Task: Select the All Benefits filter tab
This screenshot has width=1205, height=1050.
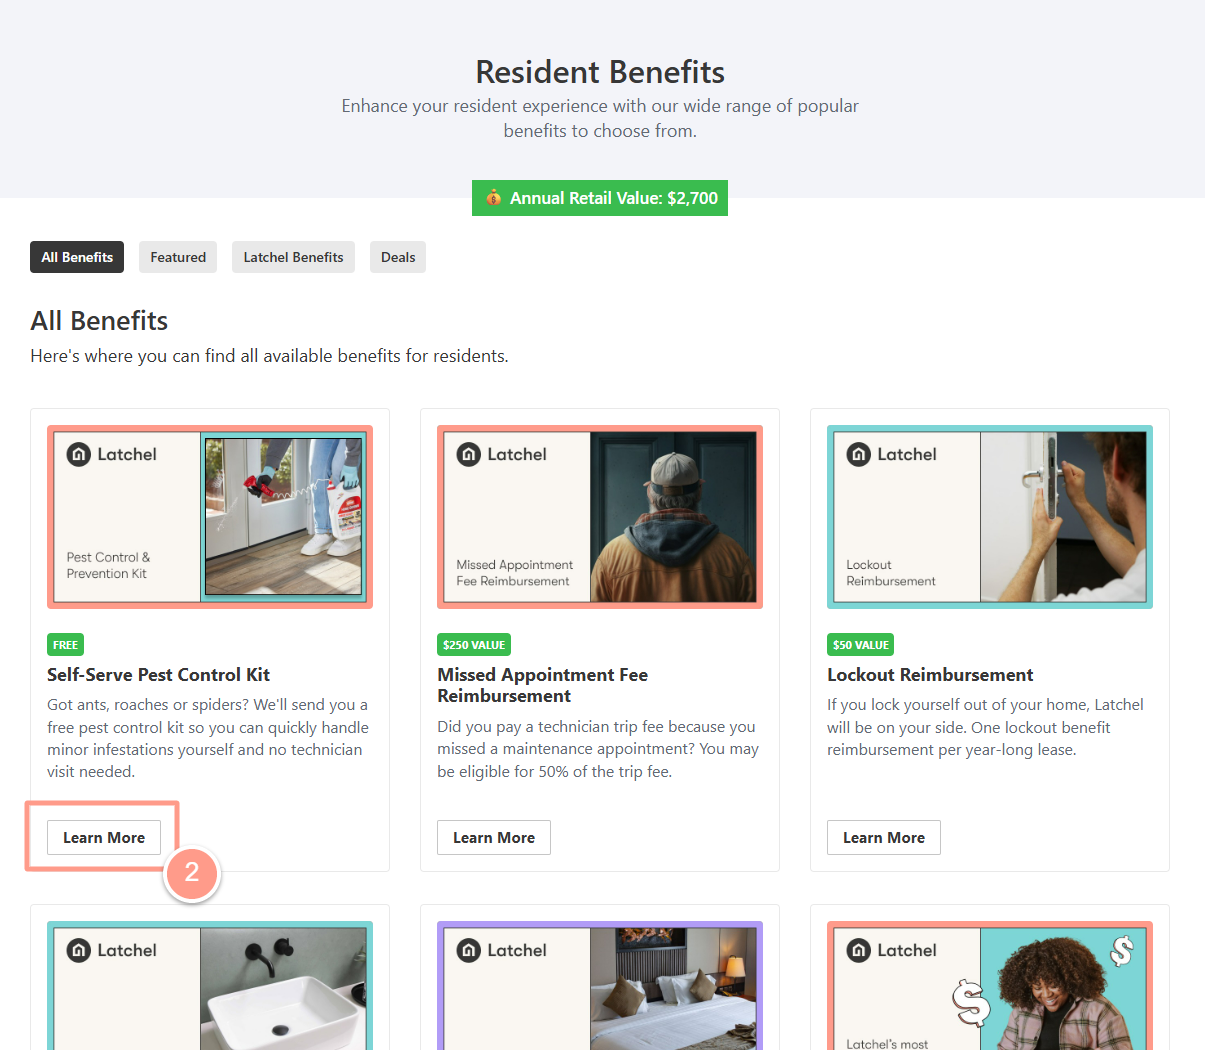Action: pyautogui.click(x=77, y=257)
